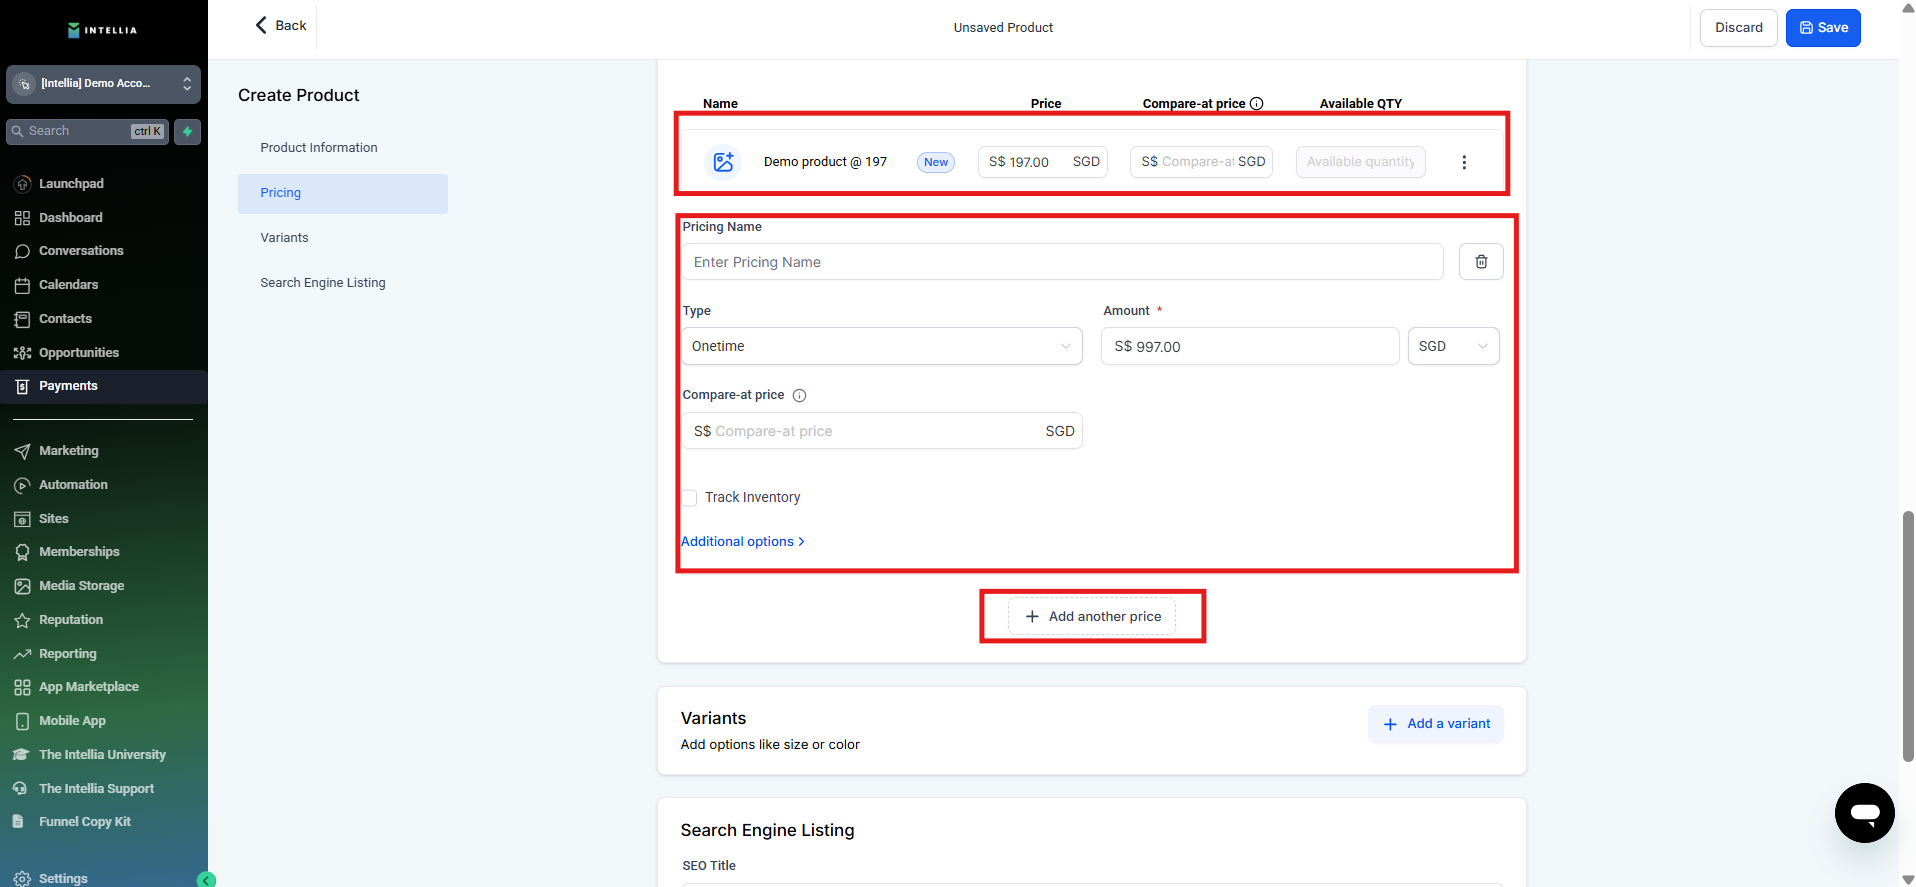Delete the pricing entry with trash icon
Image resolution: width=1916 pixels, height=887 pixels.
click(1481, 262)
